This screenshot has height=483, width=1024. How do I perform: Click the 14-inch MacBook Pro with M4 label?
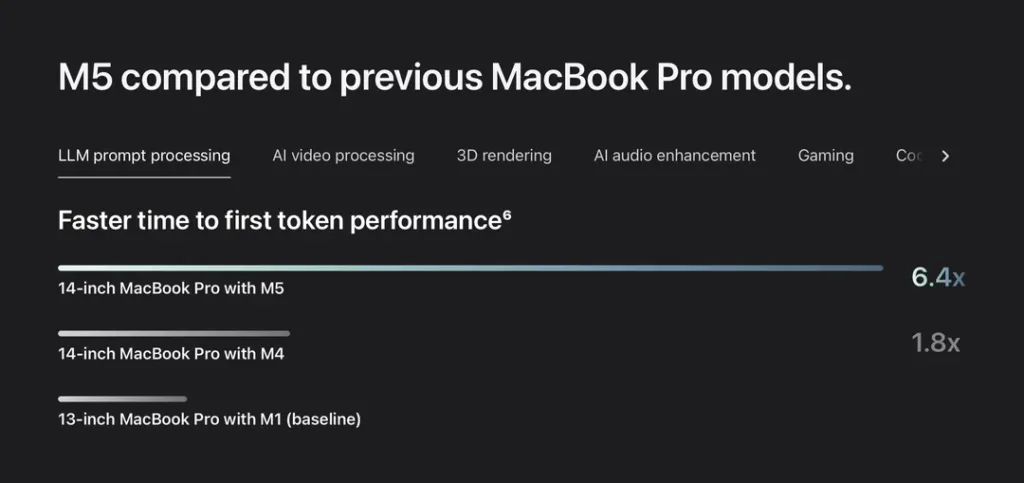pyautogui.click(x=171, y=354)
